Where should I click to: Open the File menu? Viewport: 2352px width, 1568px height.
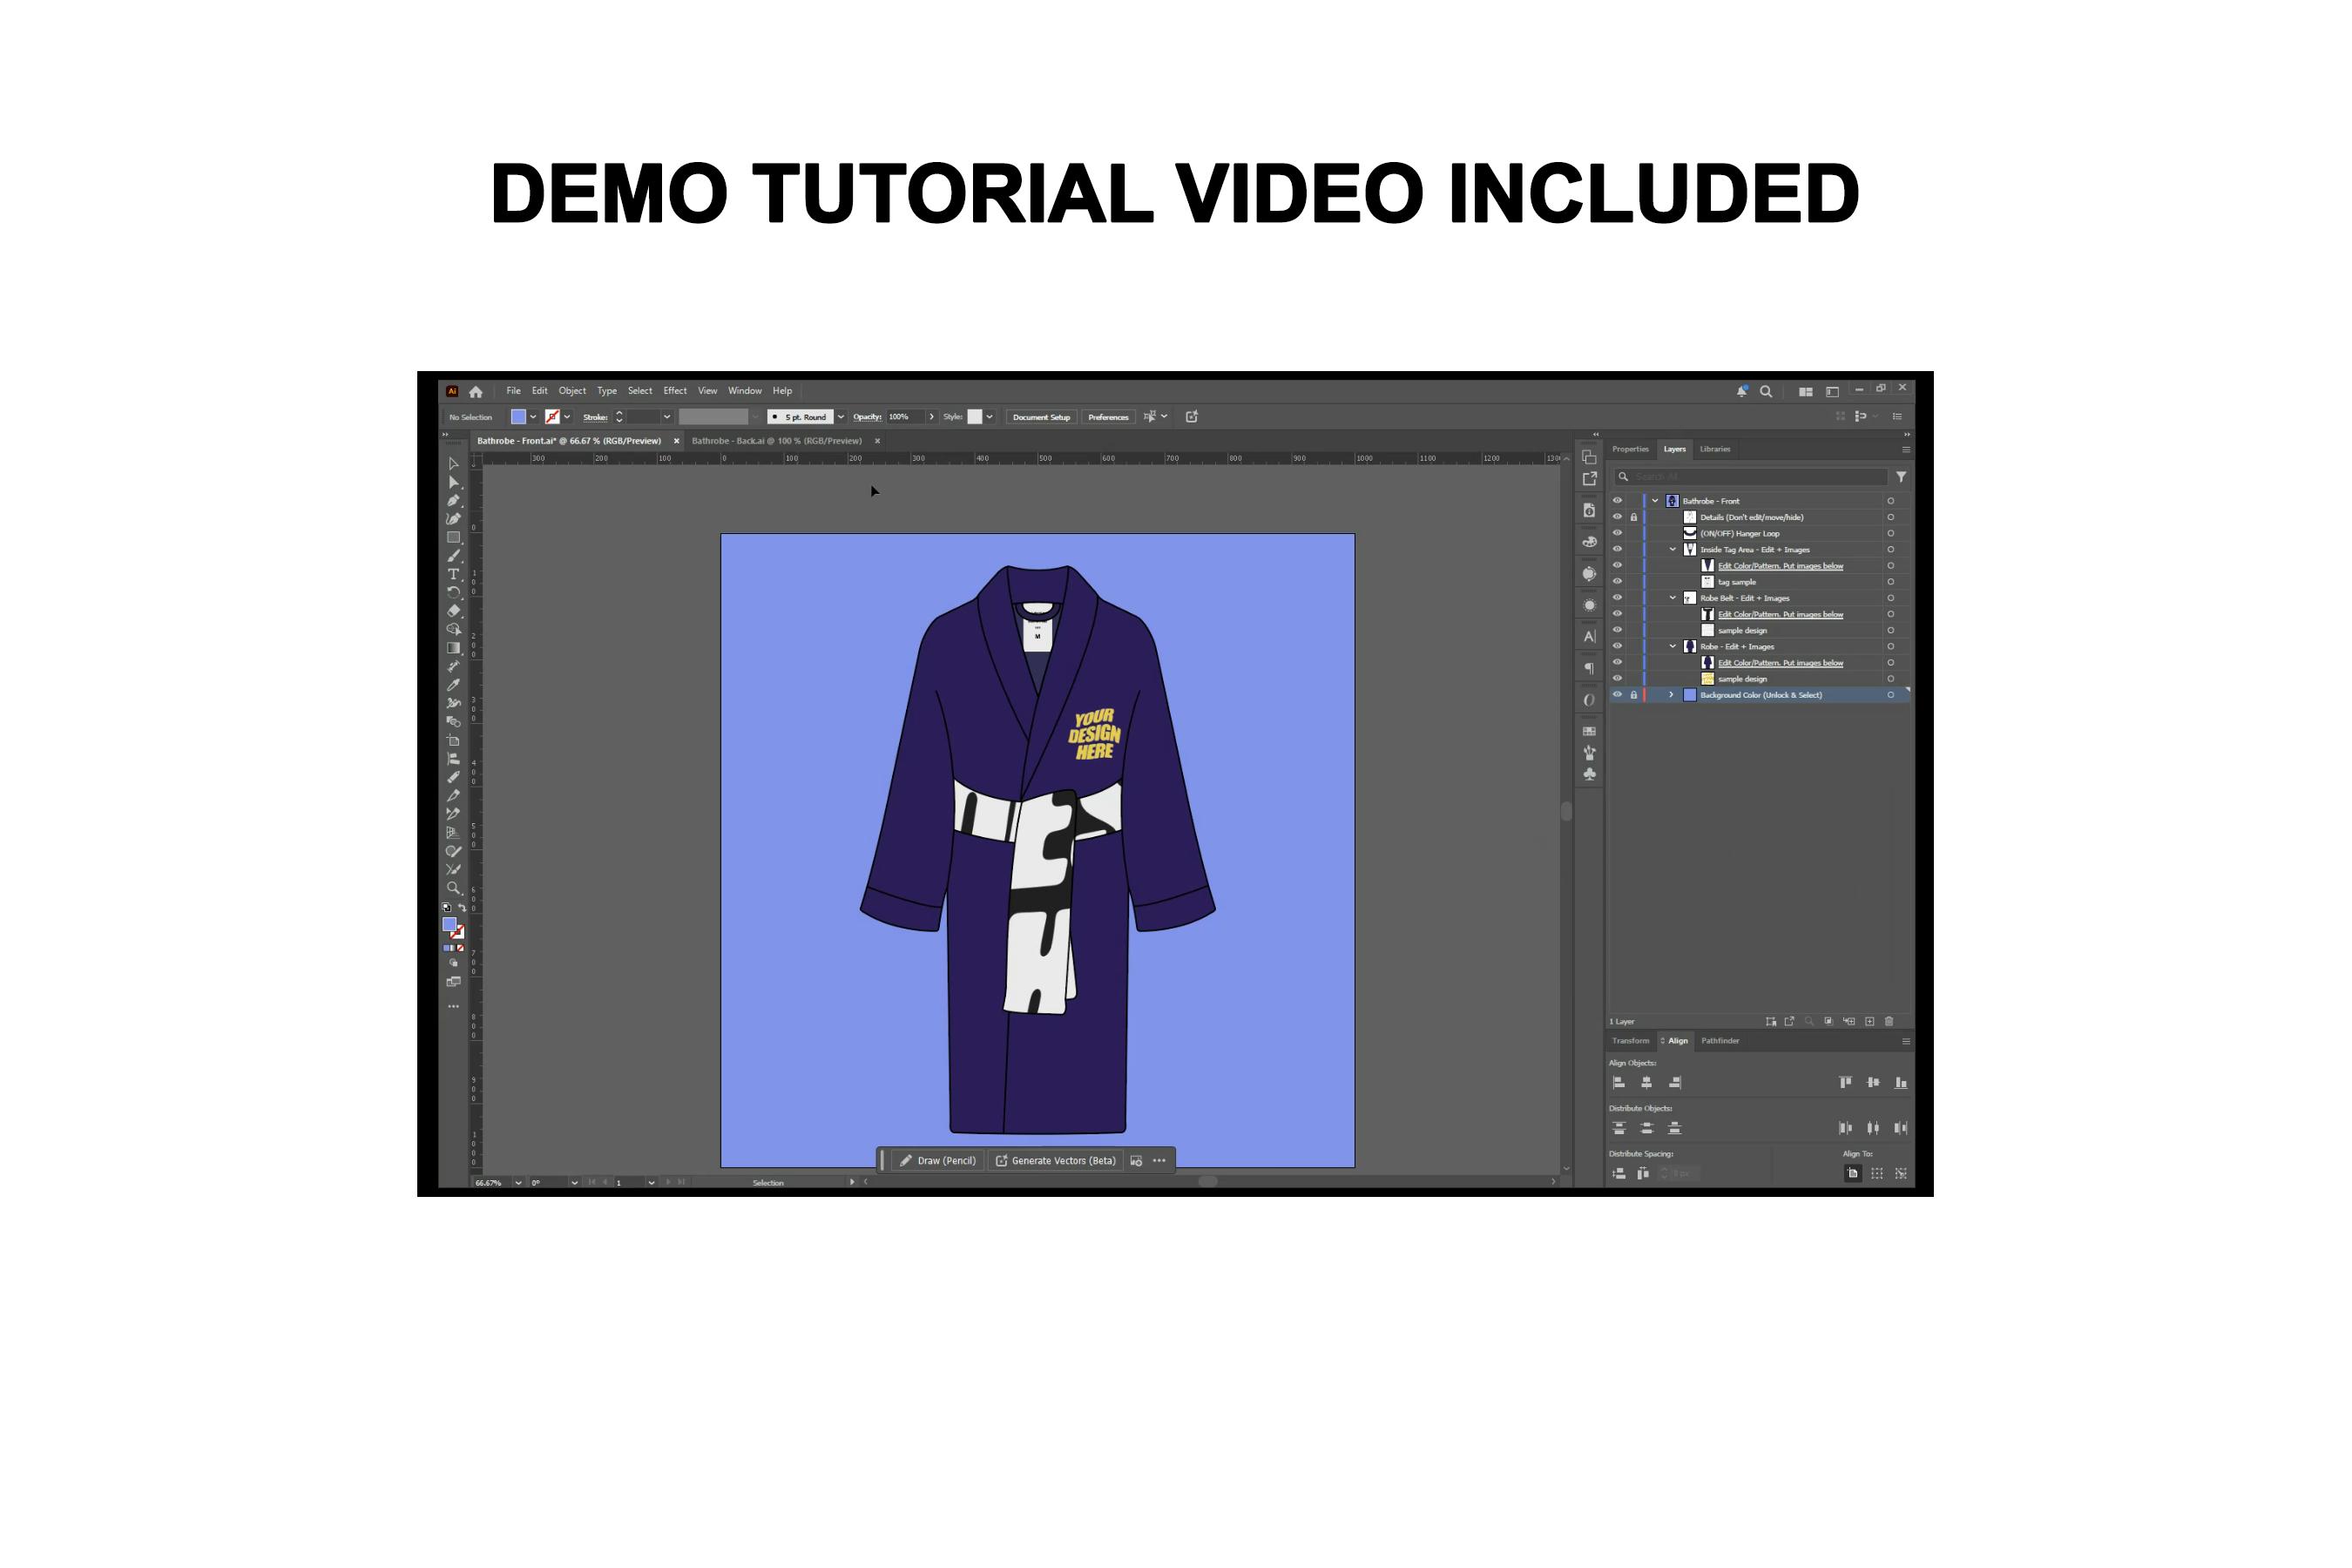click(513, 391)
